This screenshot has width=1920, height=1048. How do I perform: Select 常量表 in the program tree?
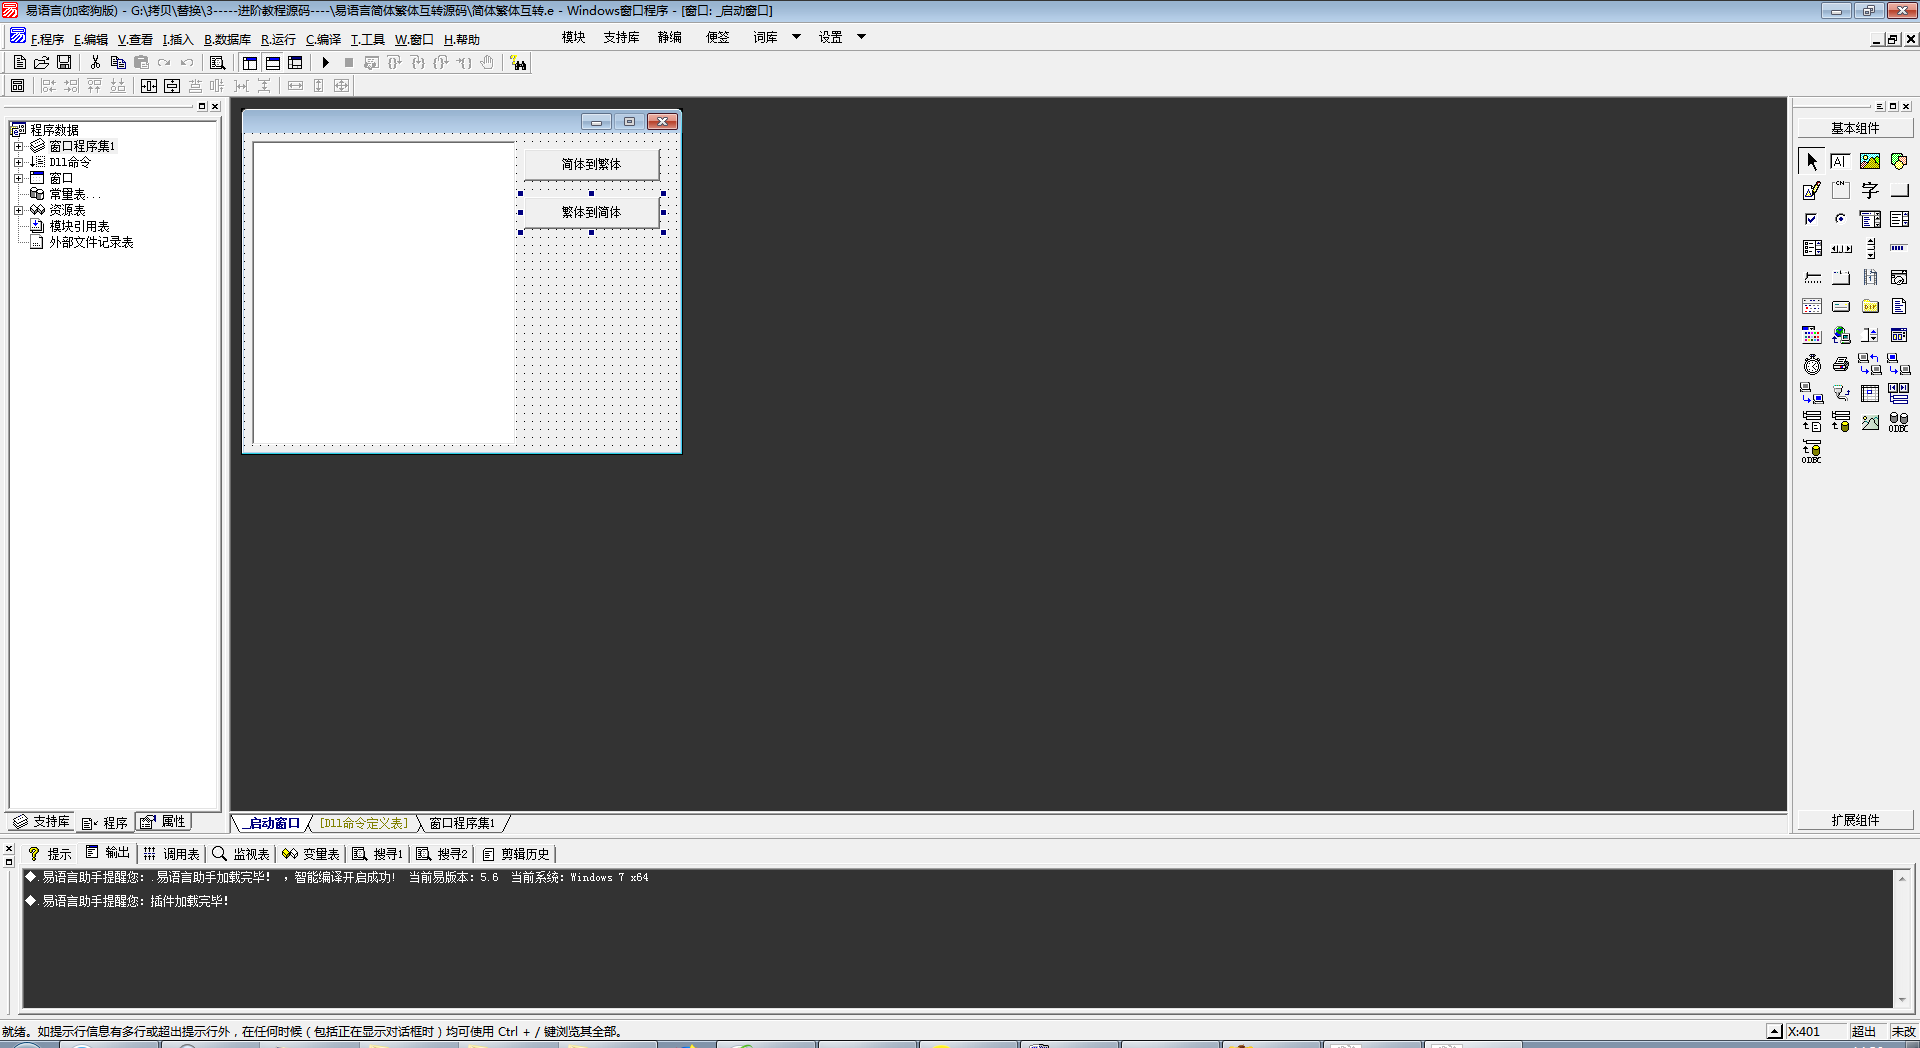[67, 194]
